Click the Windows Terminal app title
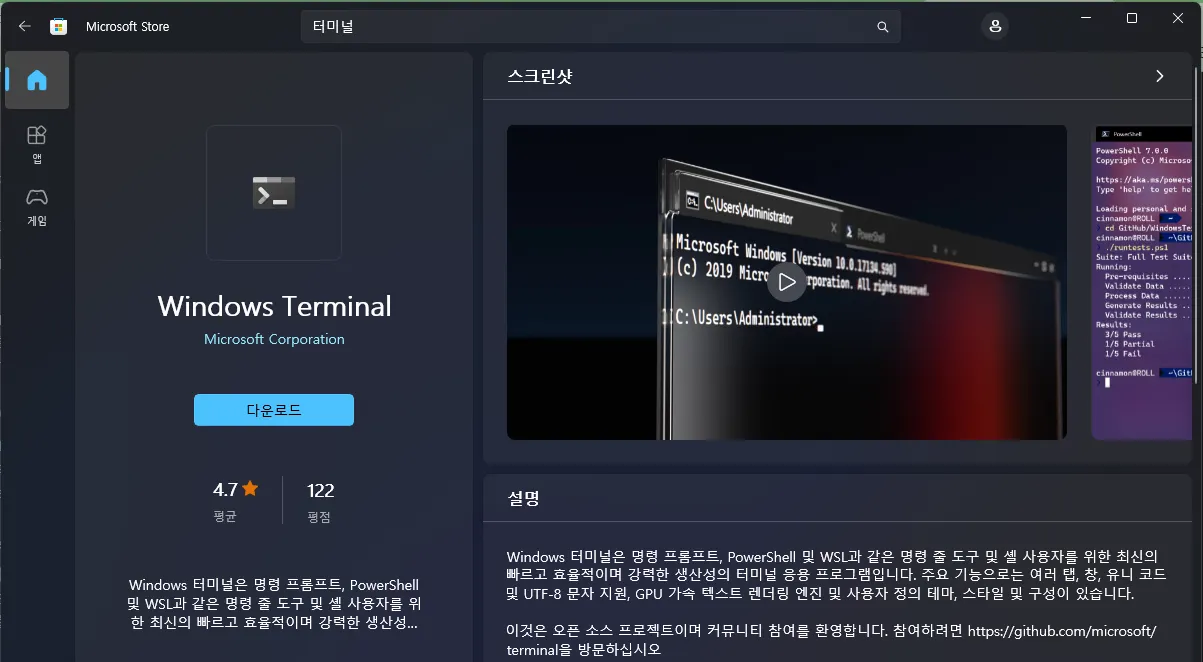This screenshot has height=662, width=1203. tap(274, 306)
